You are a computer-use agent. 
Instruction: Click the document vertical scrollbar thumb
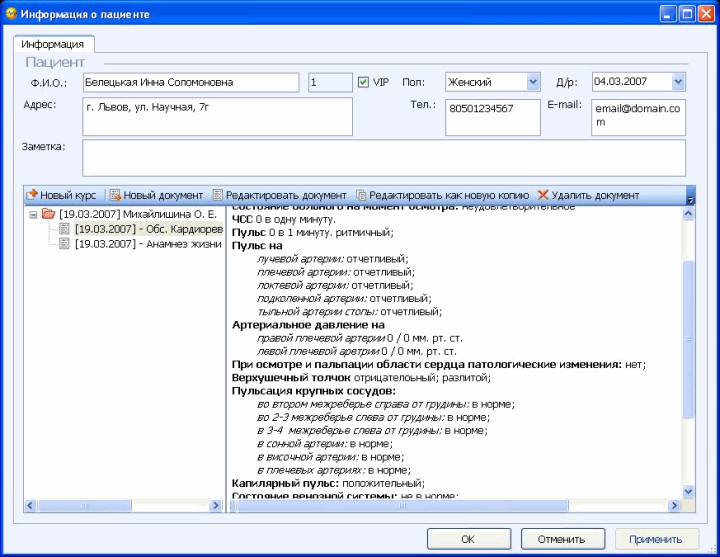pos(688,340)
